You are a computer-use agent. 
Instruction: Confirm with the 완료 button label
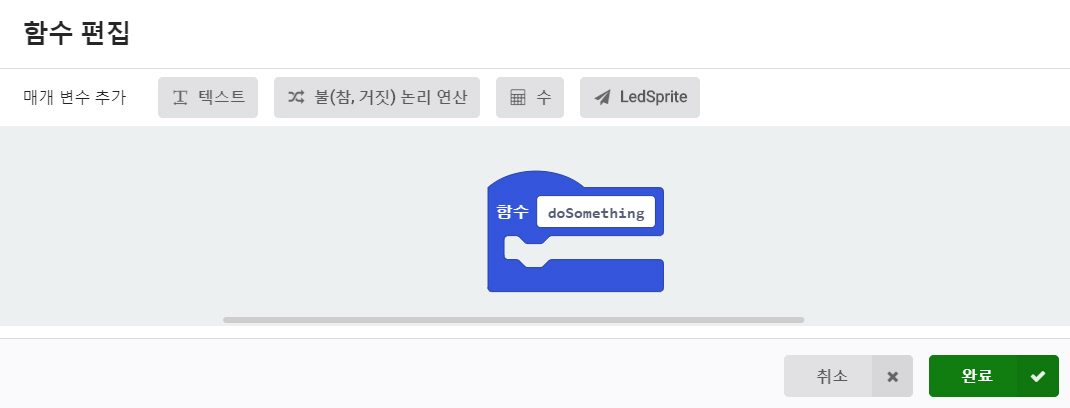976,377
